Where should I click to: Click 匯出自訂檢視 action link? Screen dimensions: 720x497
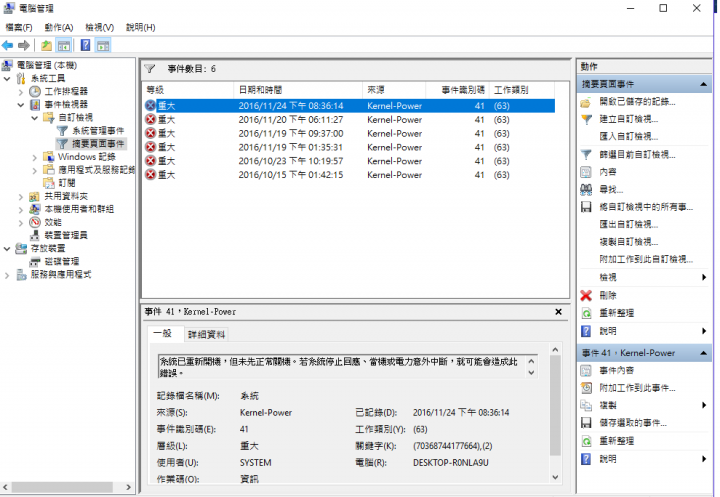point(629,225)
